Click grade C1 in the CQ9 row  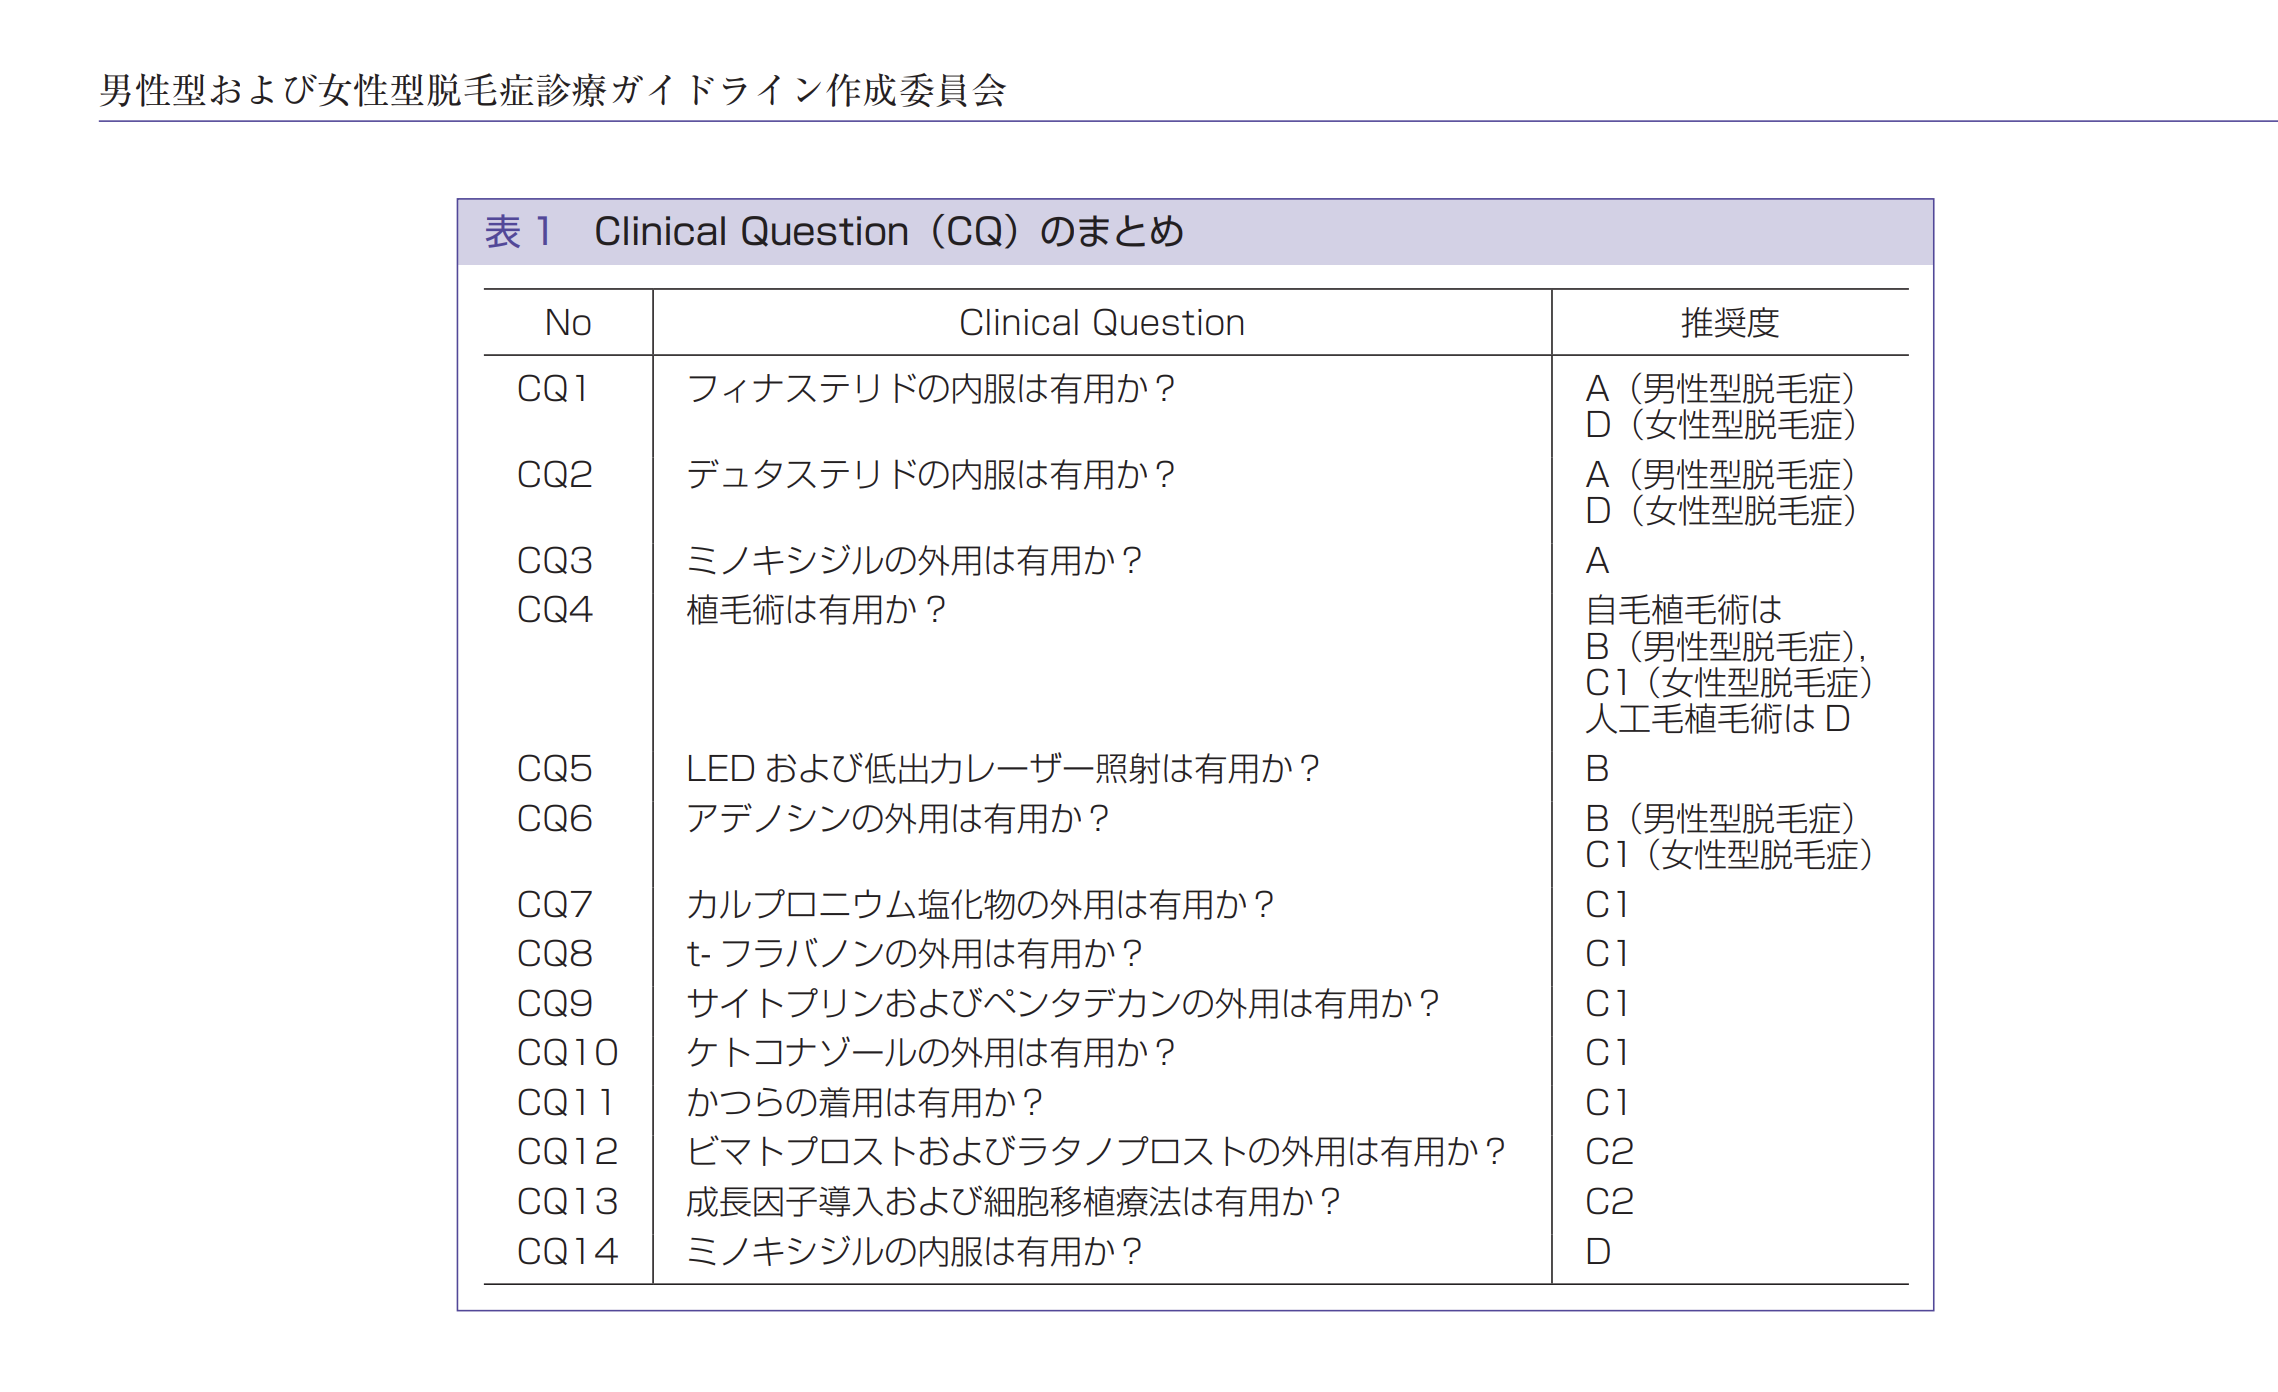tap(1606, 1004)
